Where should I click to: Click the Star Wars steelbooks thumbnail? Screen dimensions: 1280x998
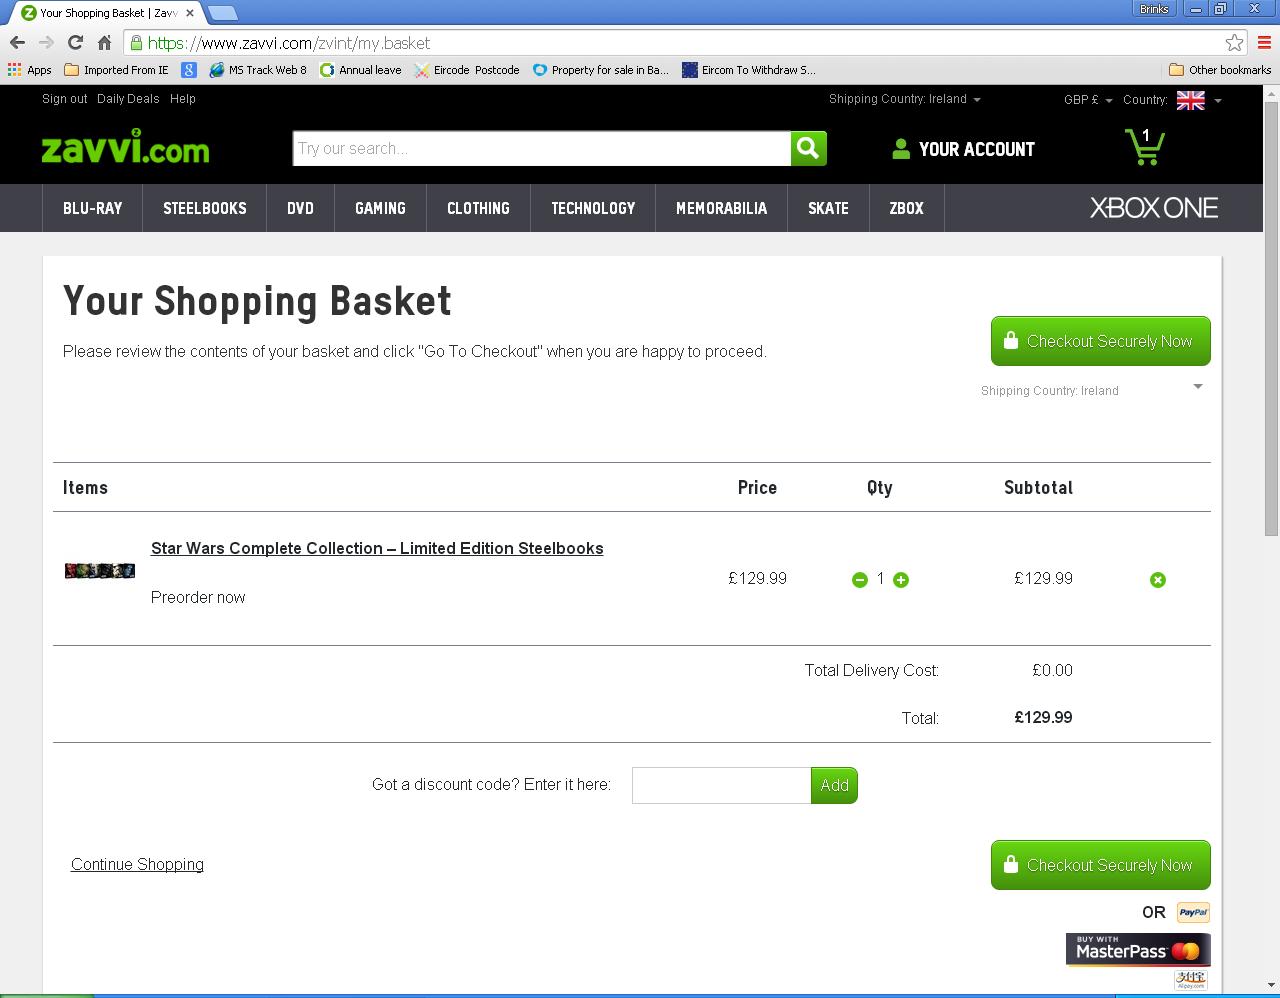(x=100, y=571)
